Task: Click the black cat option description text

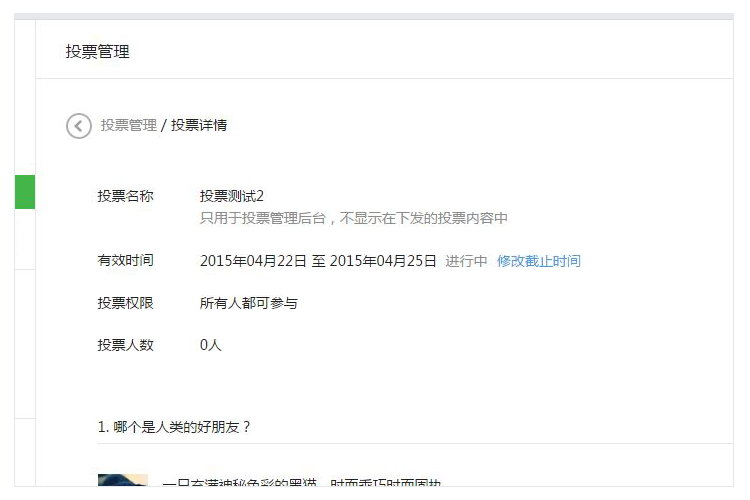Action: (x=300, y=482)
